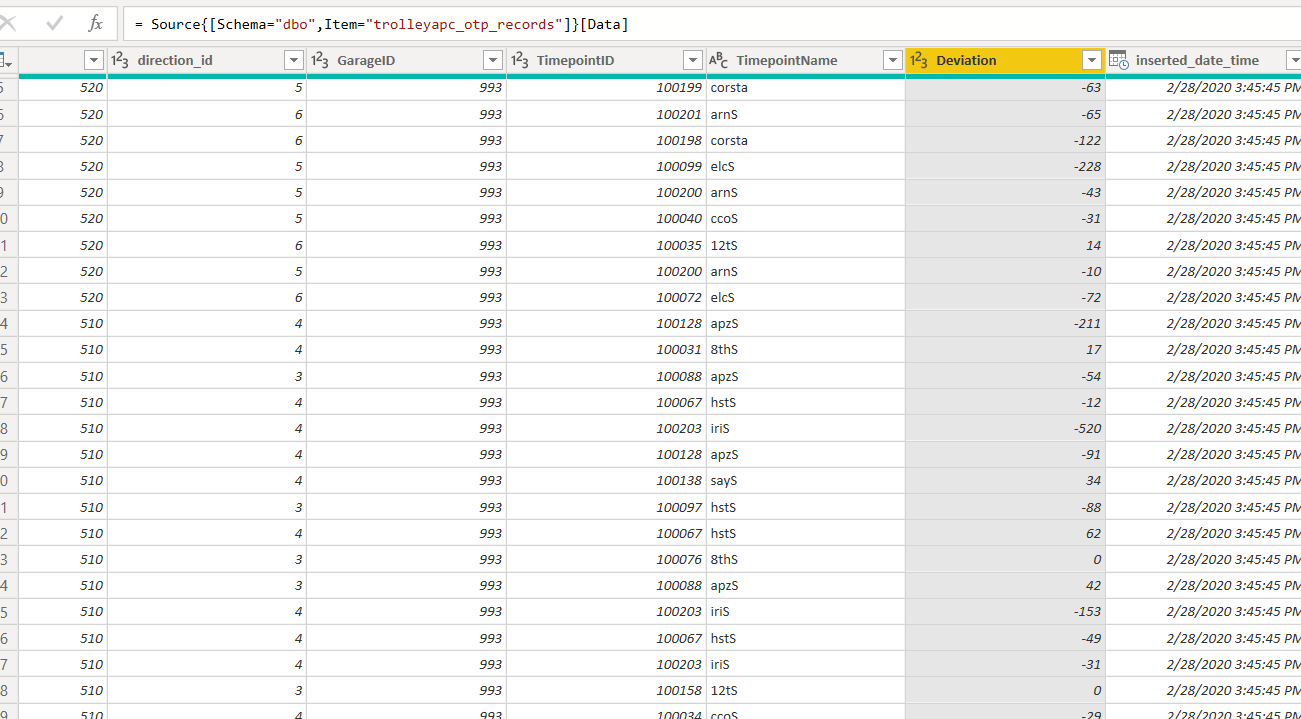Screen dimensions: 1301x719
Task: Change data type icon of direction_id column
Action: click(120, 61)
